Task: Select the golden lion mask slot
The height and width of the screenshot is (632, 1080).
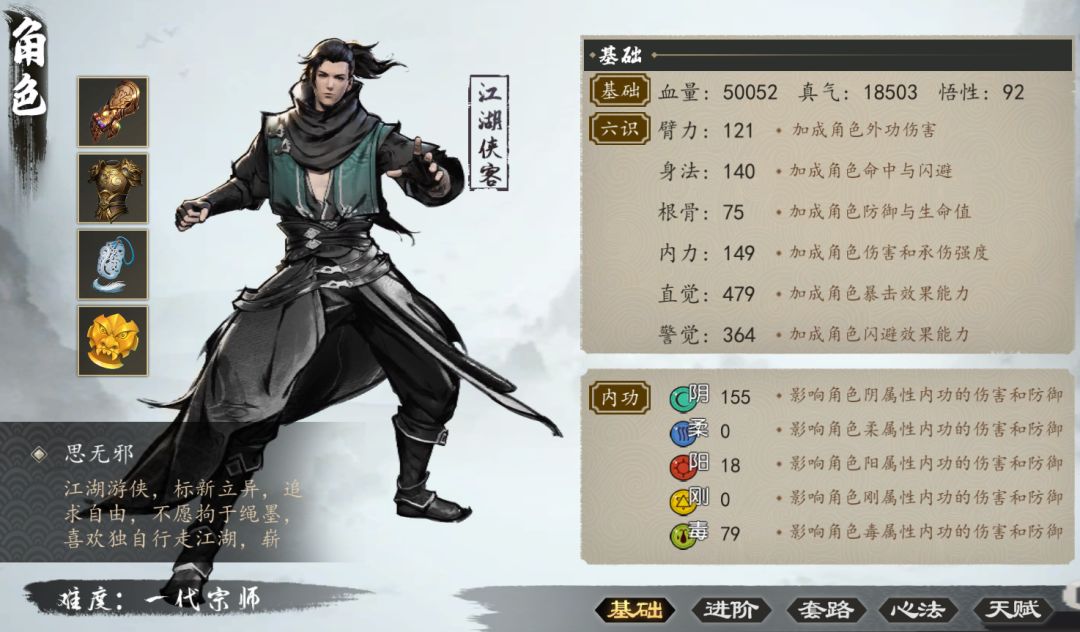Action: [112, 341]
